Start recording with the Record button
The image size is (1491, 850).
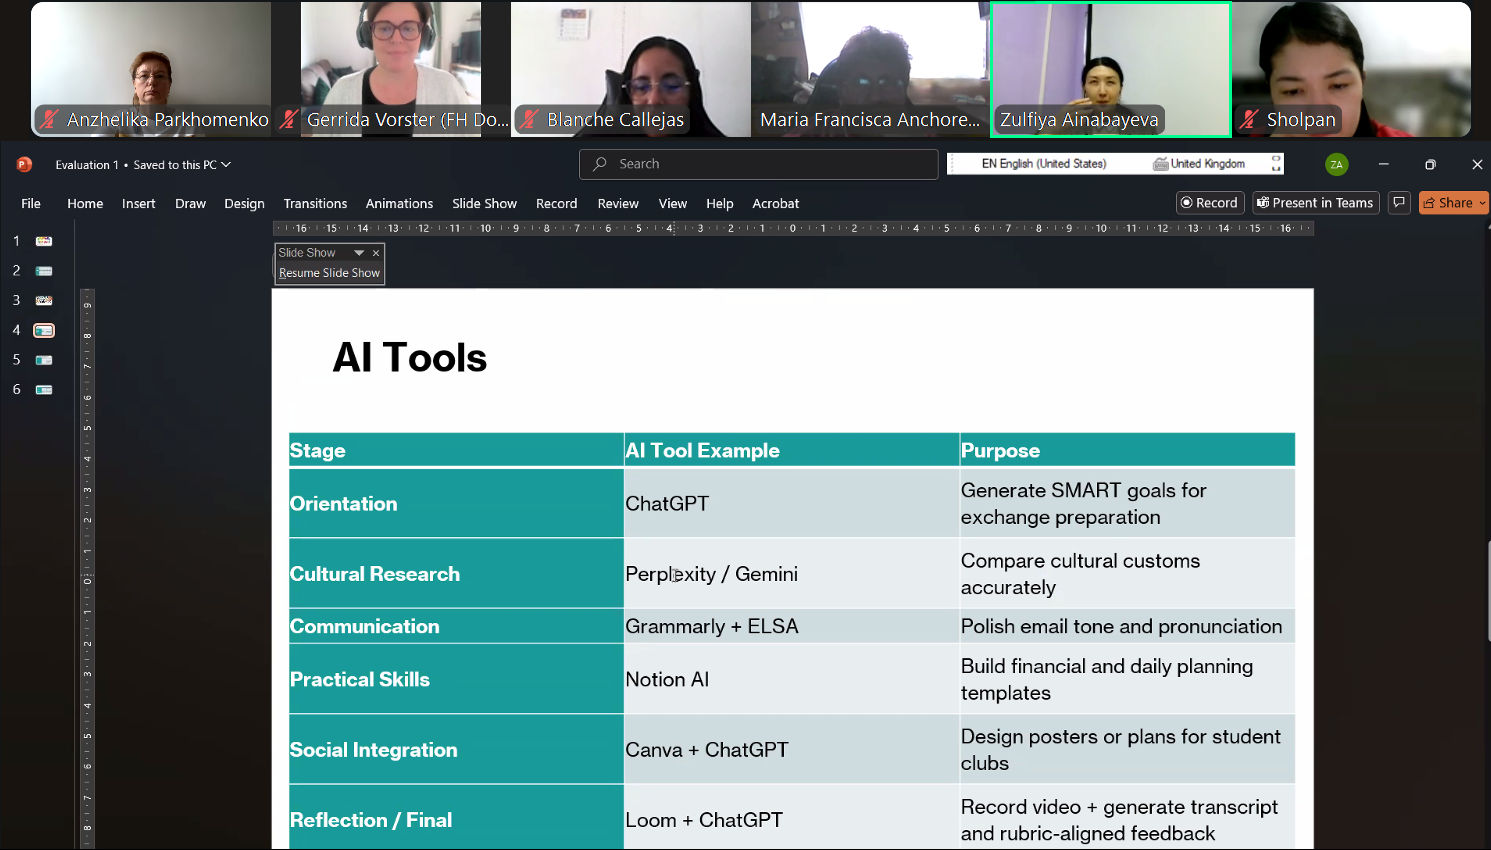point(1210,203)
